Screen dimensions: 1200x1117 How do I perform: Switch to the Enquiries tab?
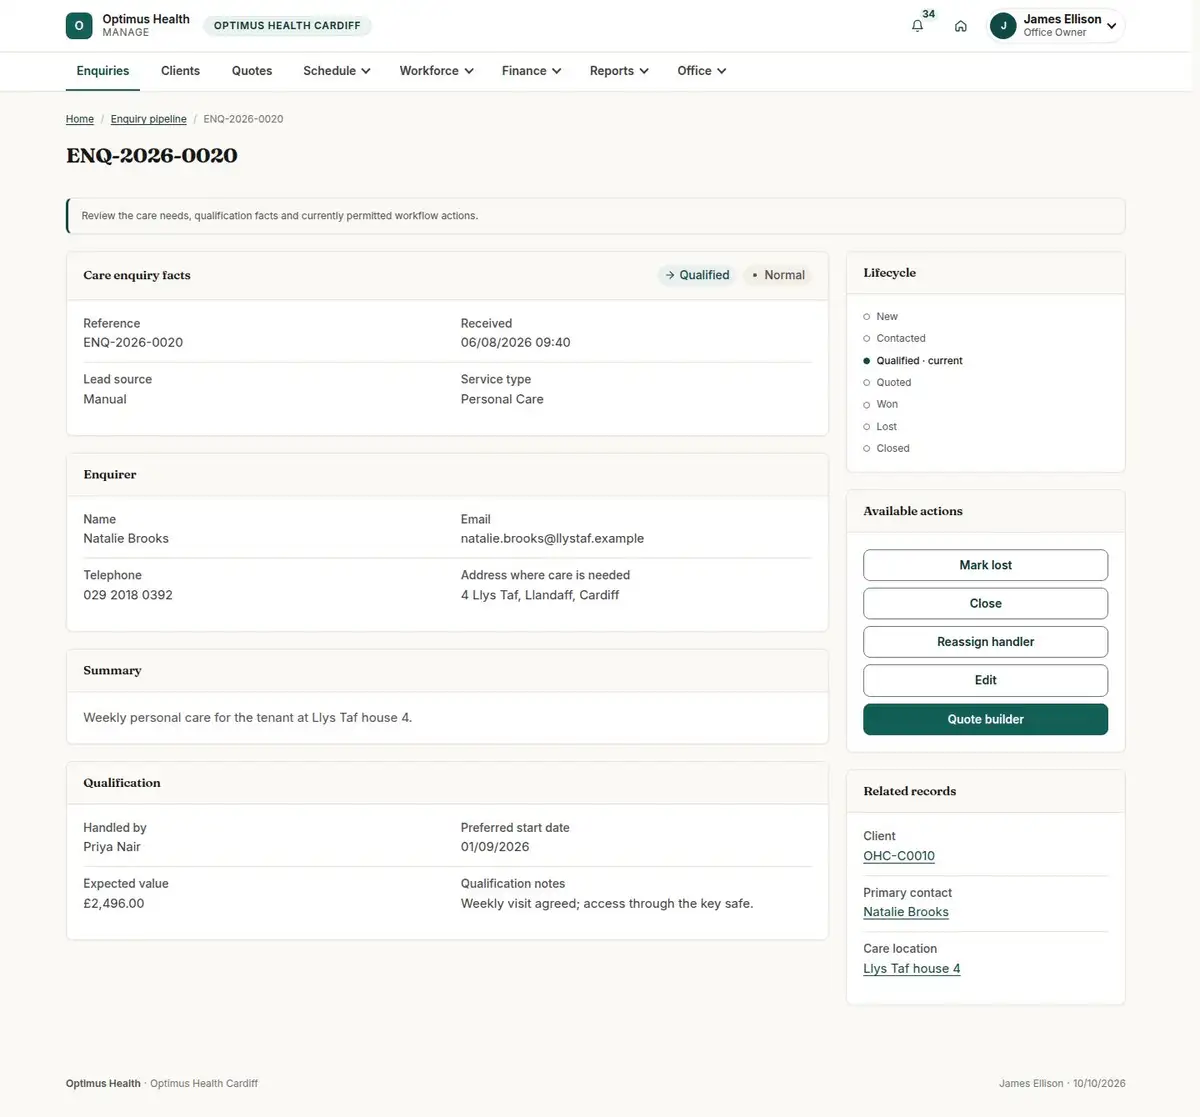pyautogui.click(x=103, y=71)
